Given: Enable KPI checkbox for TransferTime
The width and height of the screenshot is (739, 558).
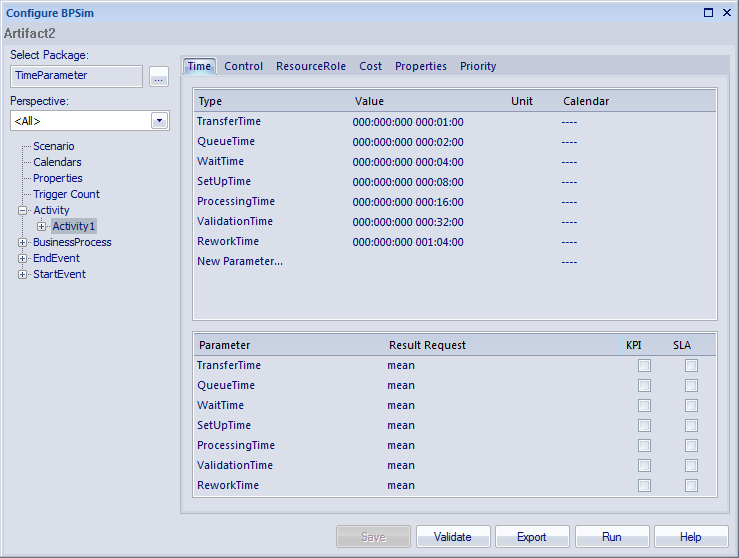Looking at the screenshot, I should pos(644,366).
